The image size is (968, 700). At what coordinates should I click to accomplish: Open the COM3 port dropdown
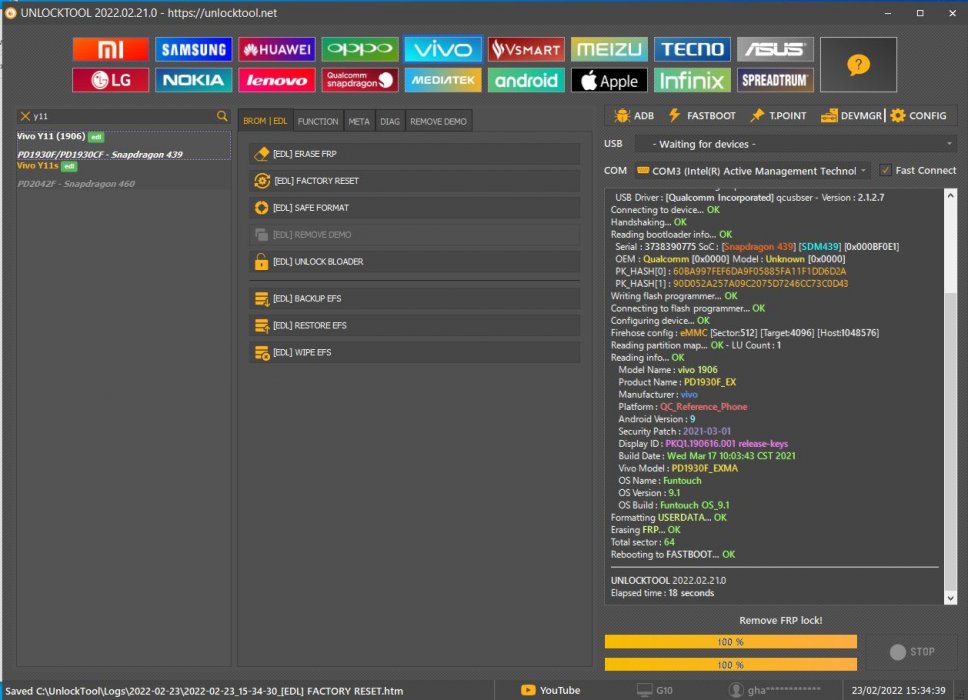tap(752, 171)
